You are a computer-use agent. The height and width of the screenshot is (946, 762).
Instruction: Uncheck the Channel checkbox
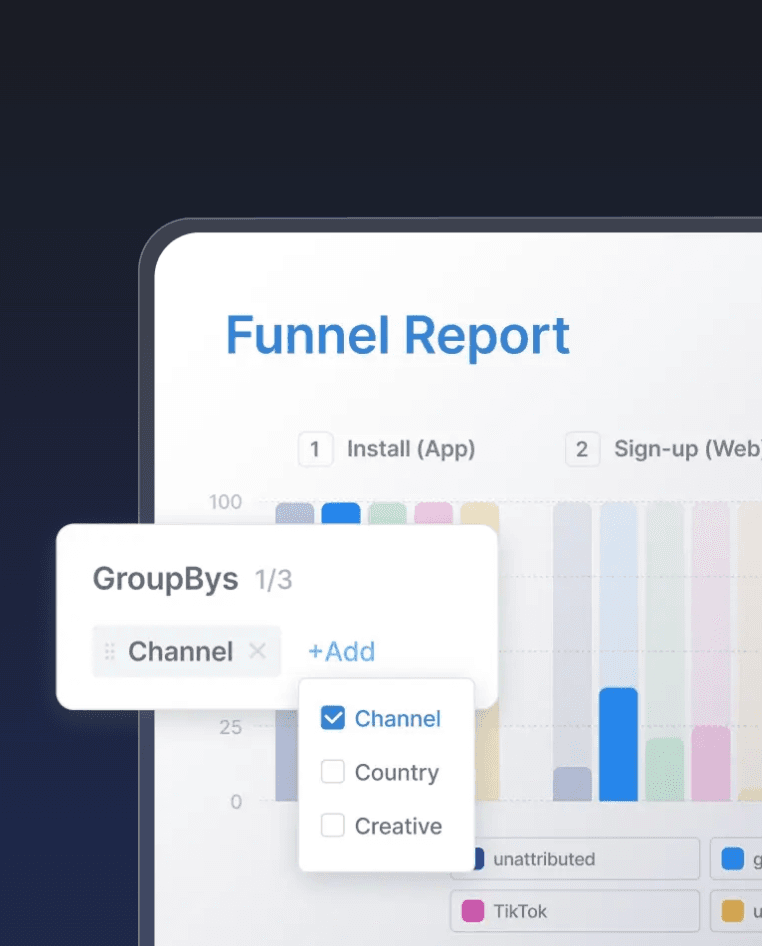332,718
